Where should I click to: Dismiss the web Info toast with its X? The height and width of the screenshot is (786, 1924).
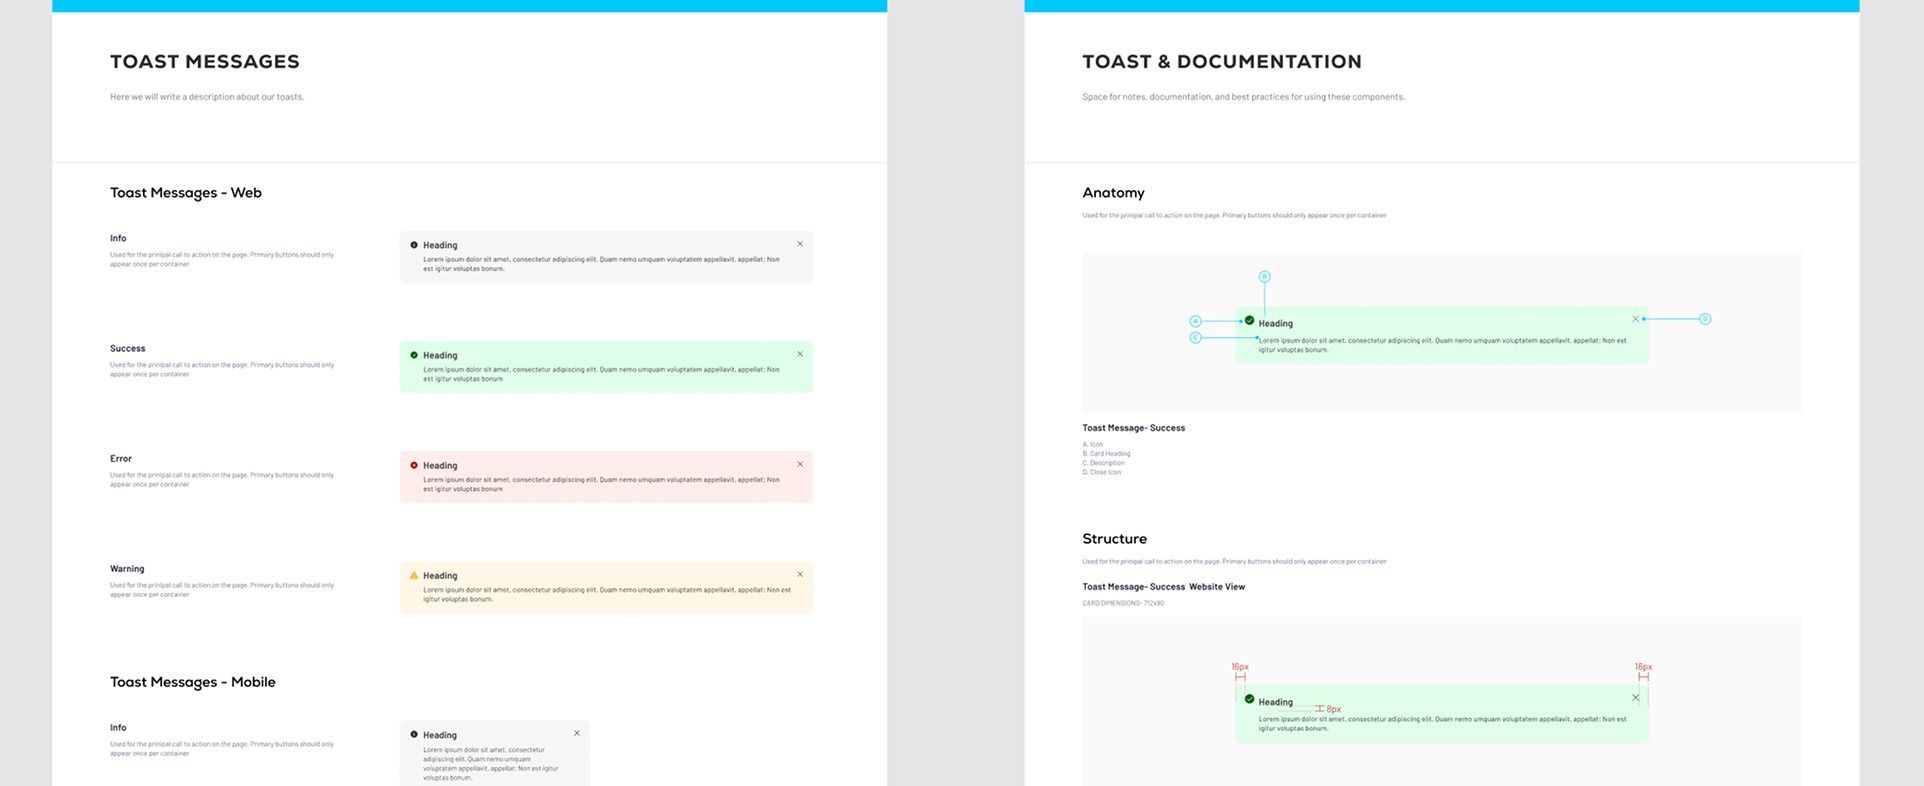tap(800, 244)
